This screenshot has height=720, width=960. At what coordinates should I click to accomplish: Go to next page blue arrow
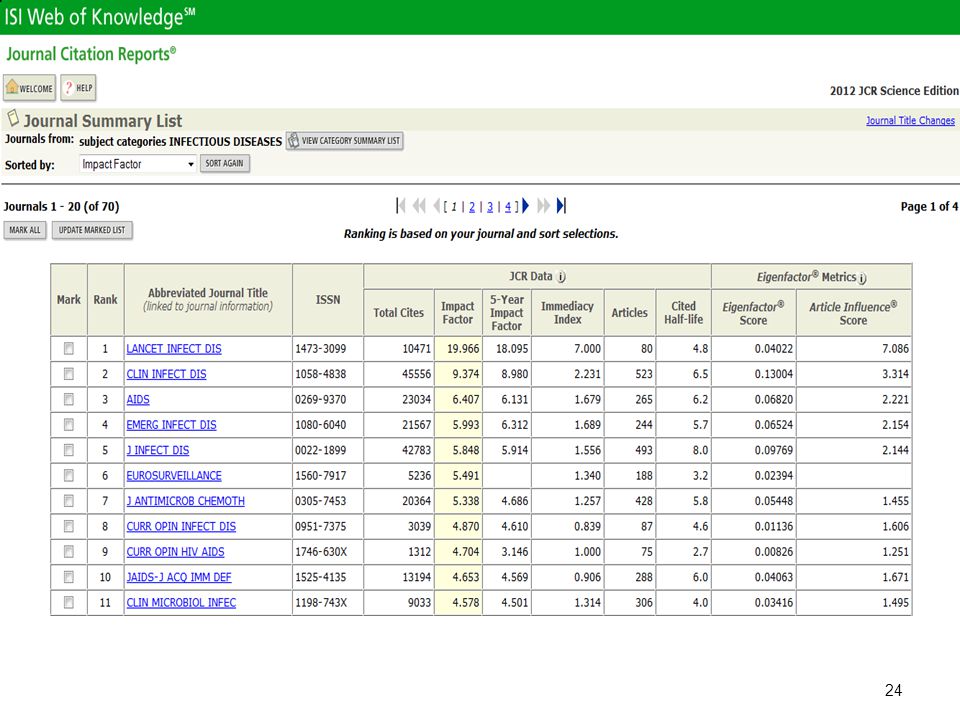pos(525,206)
